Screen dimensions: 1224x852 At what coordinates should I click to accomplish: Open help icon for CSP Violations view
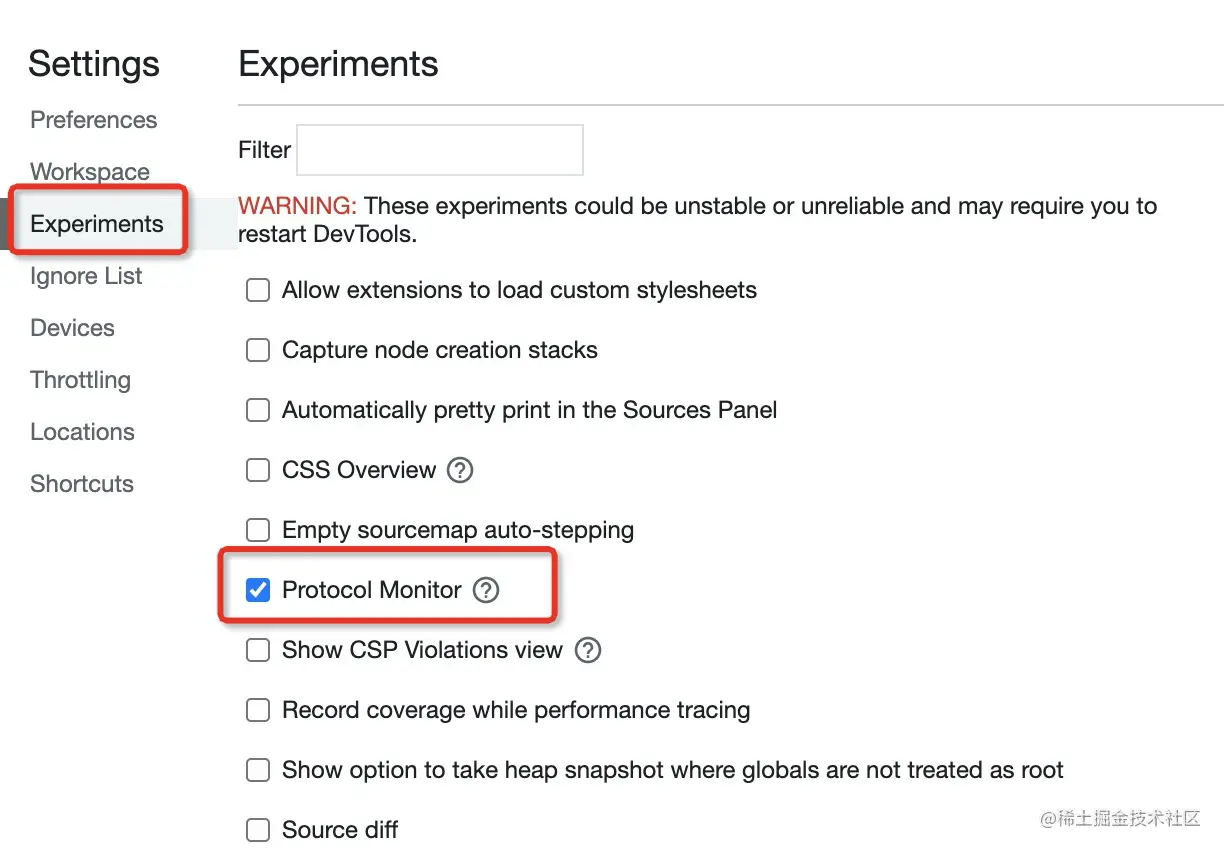tap(588, 650)
